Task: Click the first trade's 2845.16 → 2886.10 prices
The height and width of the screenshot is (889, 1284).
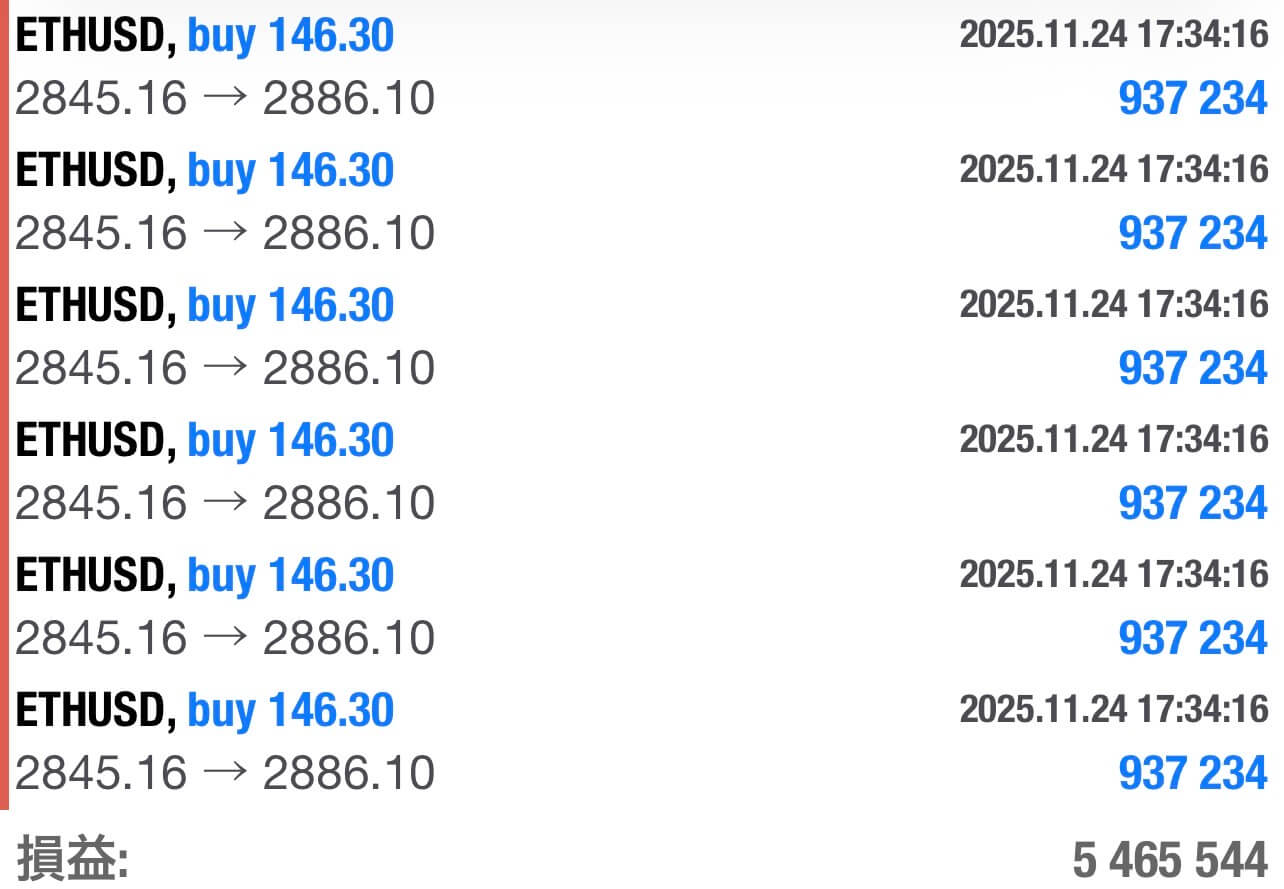Action: coord(225,99)
